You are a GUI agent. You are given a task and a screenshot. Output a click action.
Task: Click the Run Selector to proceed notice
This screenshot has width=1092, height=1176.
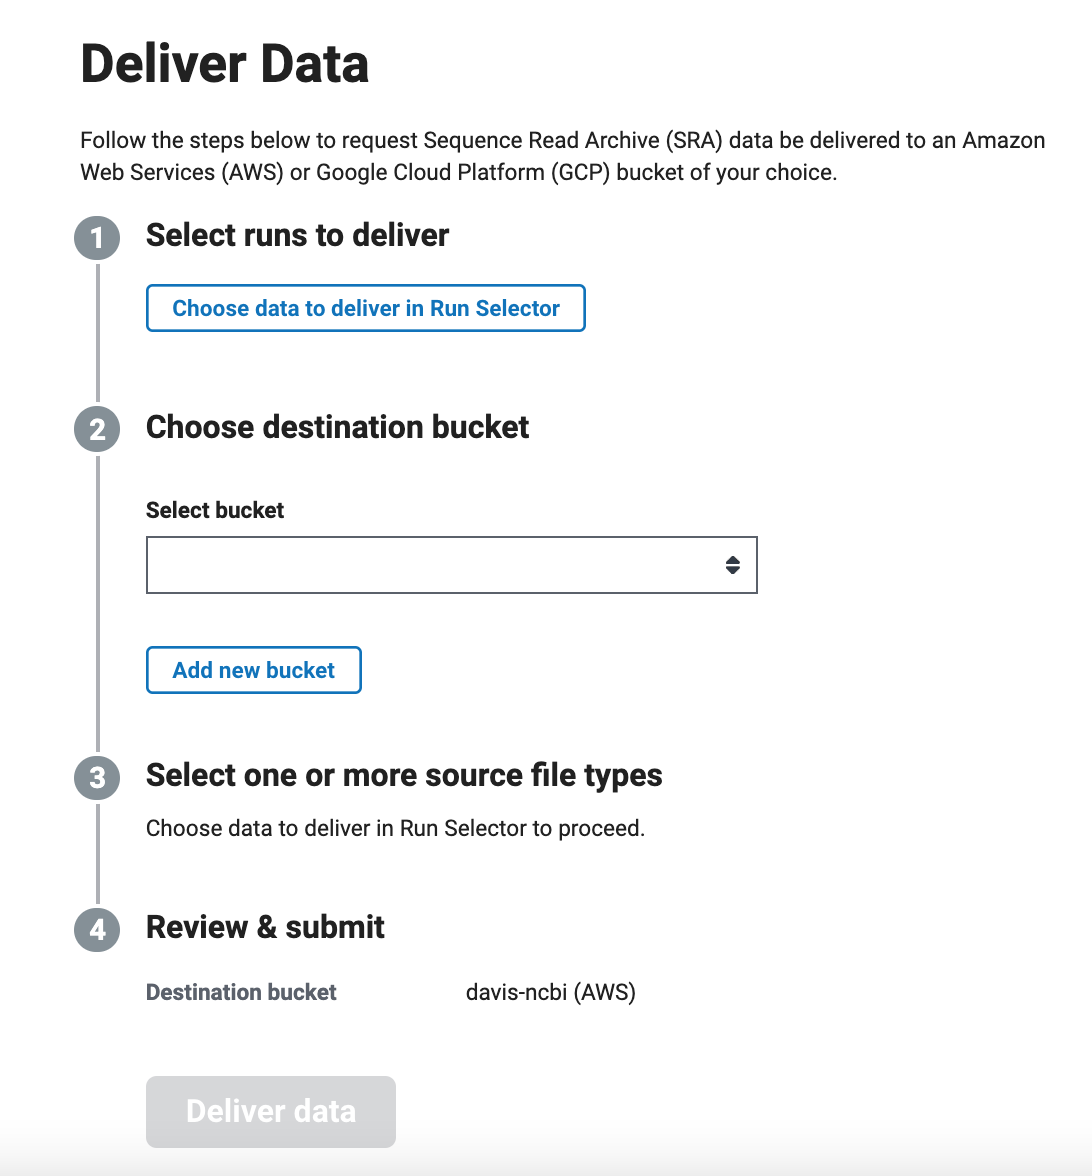point(395,829)
